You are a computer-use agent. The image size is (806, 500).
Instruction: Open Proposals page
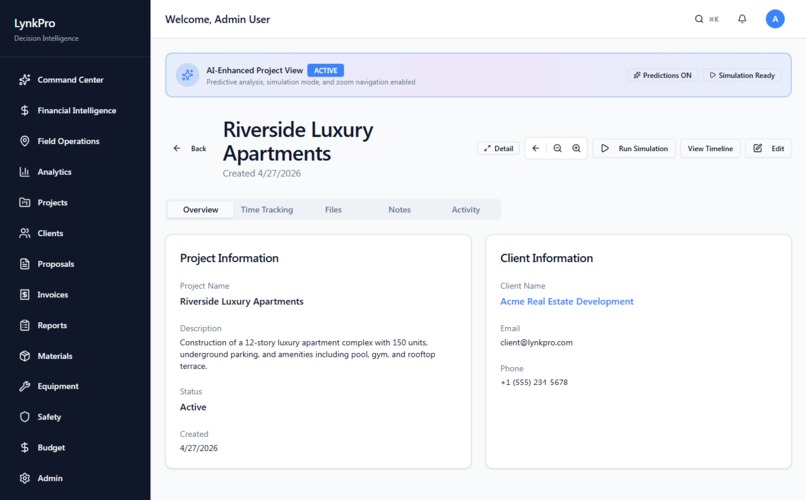(x=56, y=264)
